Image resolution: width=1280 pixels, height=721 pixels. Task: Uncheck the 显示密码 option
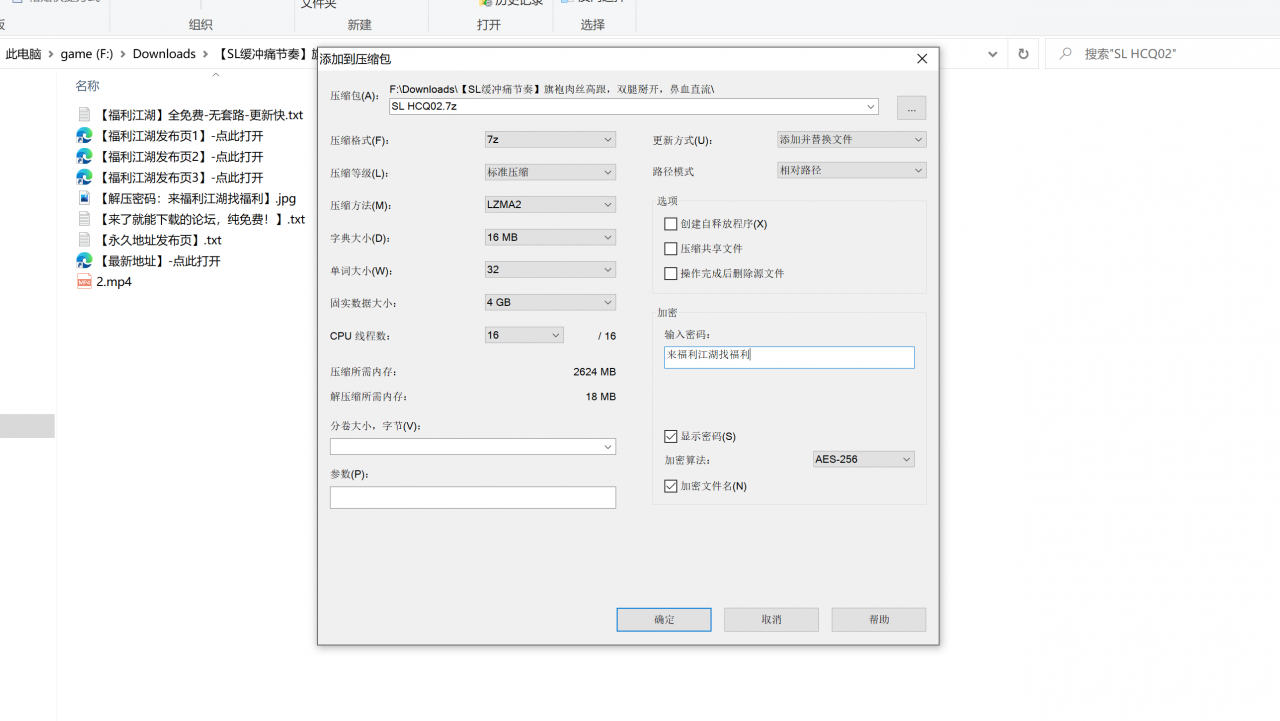coord(671,437)
